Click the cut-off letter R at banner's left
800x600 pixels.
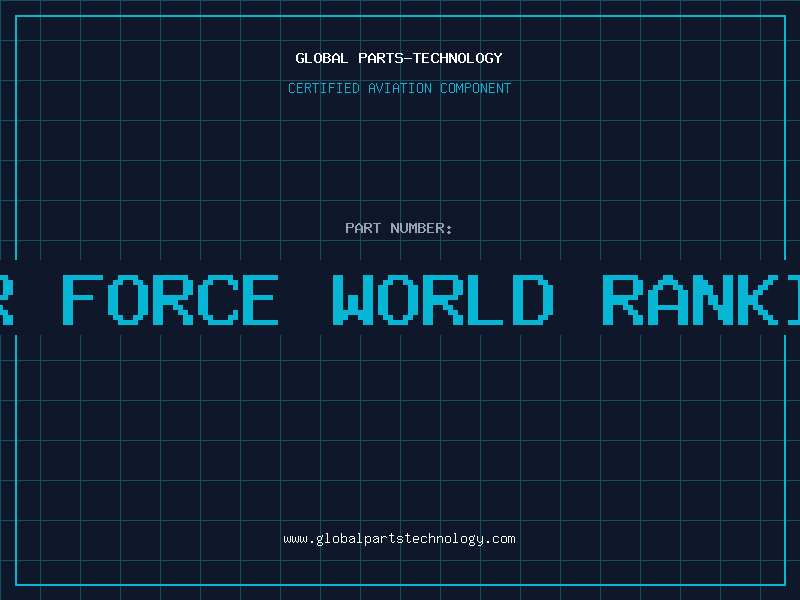coord(5,299)
